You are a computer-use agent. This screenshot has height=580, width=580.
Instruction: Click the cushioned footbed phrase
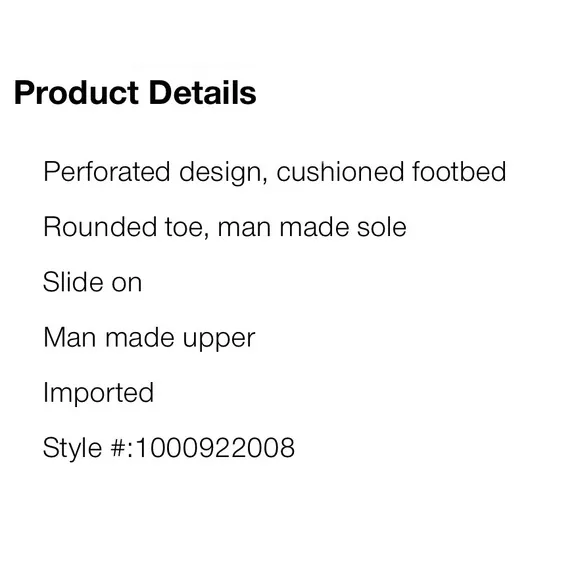(391, 172)
